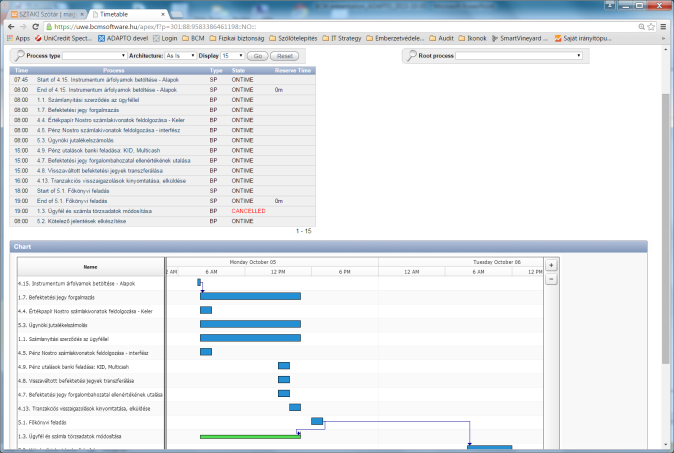Open 4.13. Tranzakciós visszaigazolások link
674x453 pixels.
(111, 181)
